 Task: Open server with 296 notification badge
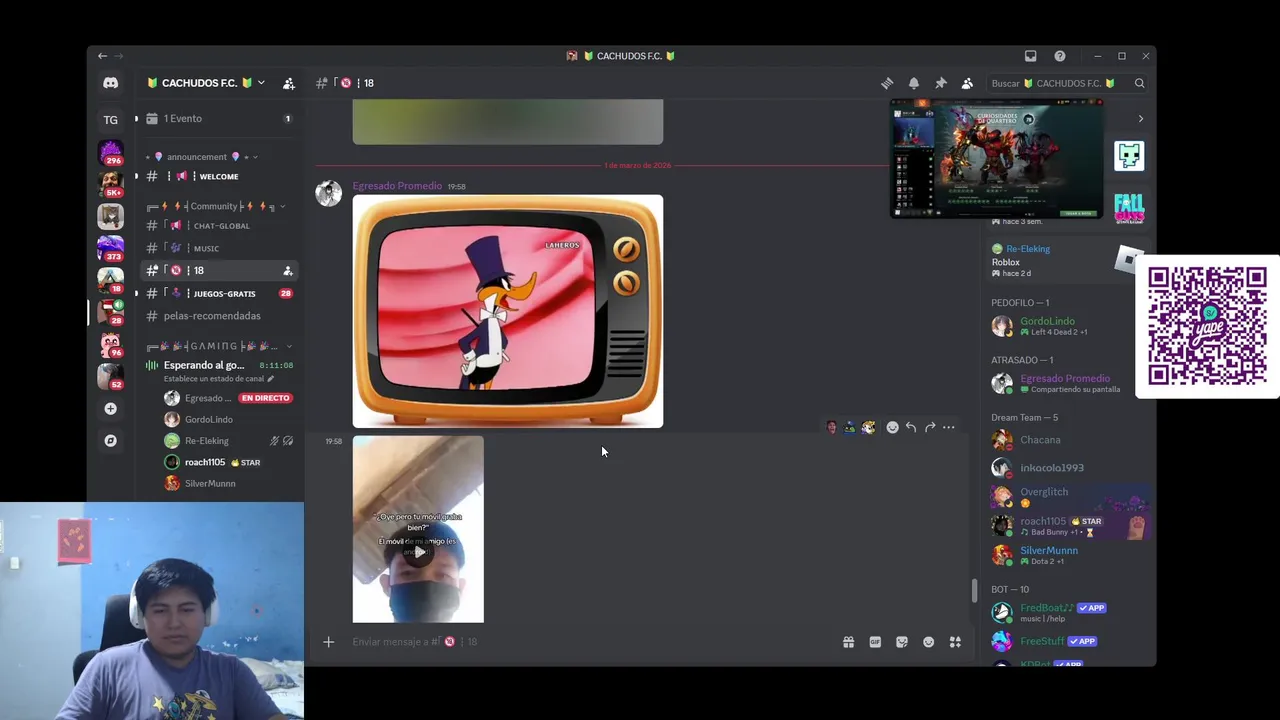click(111, 152)
